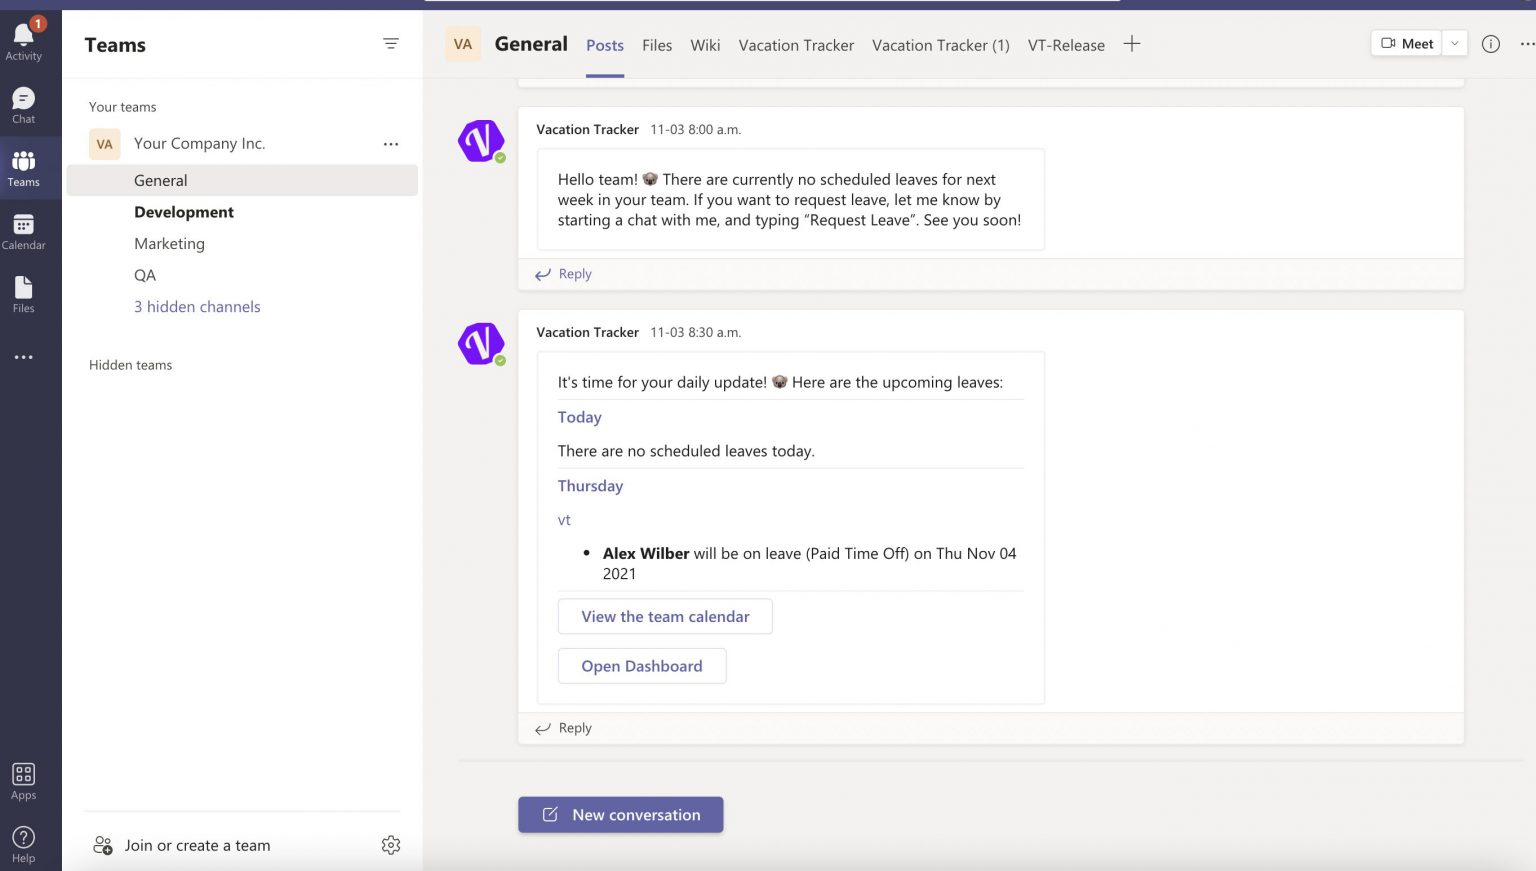The height and width of the screenshot is (871, 1536).
Task: Click the VA avatar of Your Company Inc.
Action: point(105,144)
